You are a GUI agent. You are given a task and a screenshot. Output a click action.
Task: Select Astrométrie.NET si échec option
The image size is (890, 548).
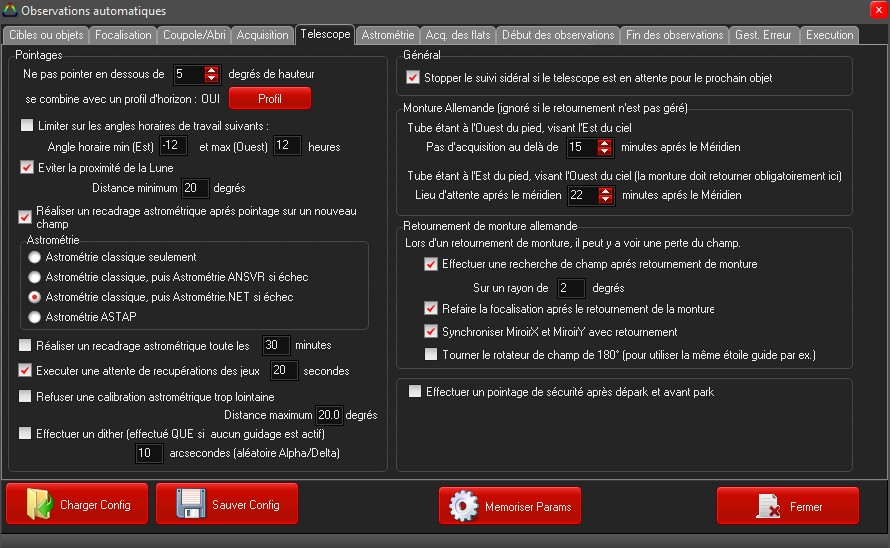point(35,297)
